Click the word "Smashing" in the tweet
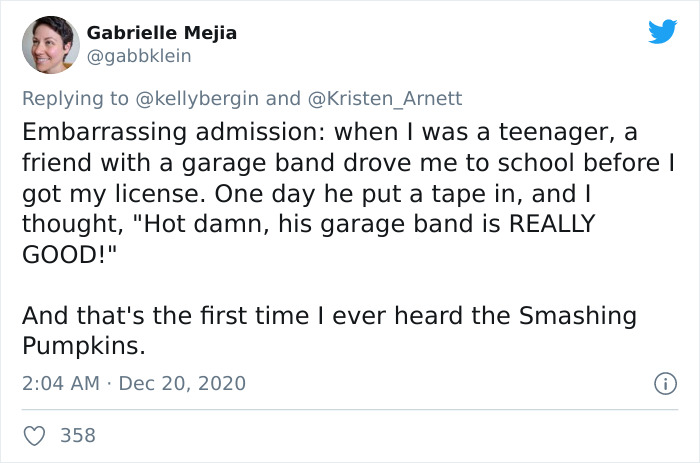Viewport: 700px width, 463px height. click(x=578, y=316)
